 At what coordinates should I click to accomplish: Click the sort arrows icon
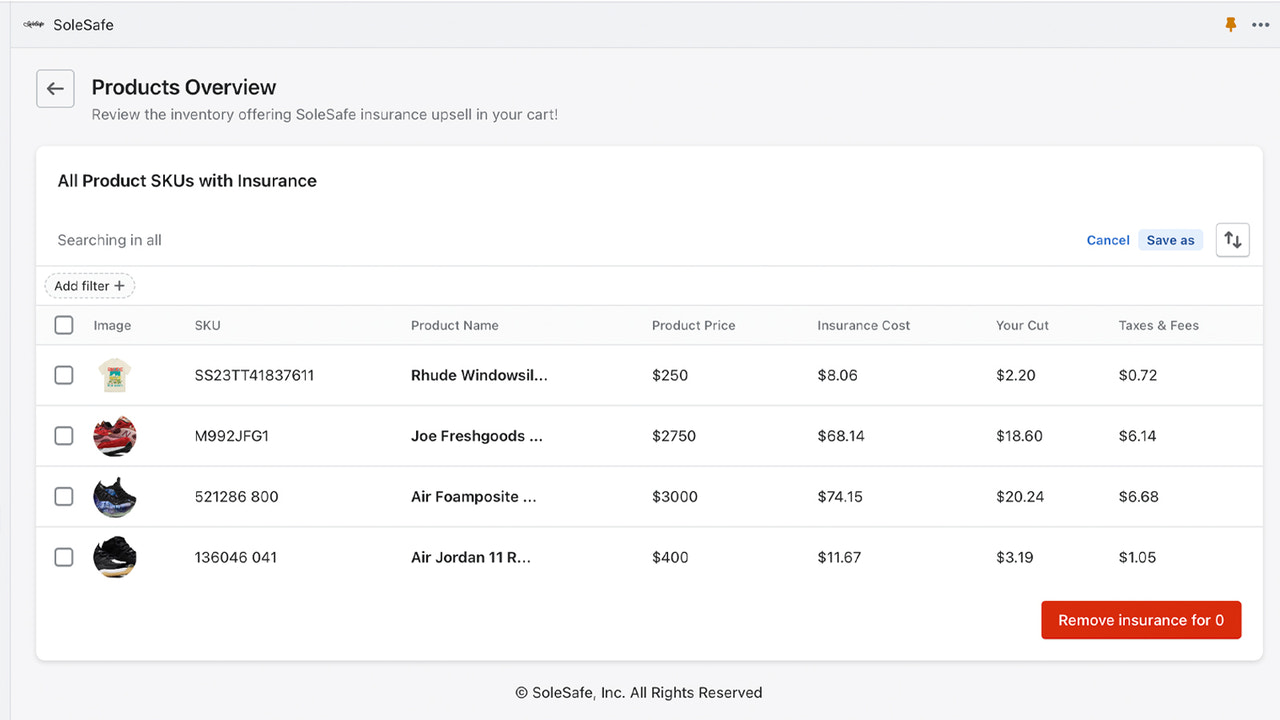coord(1232,239)
